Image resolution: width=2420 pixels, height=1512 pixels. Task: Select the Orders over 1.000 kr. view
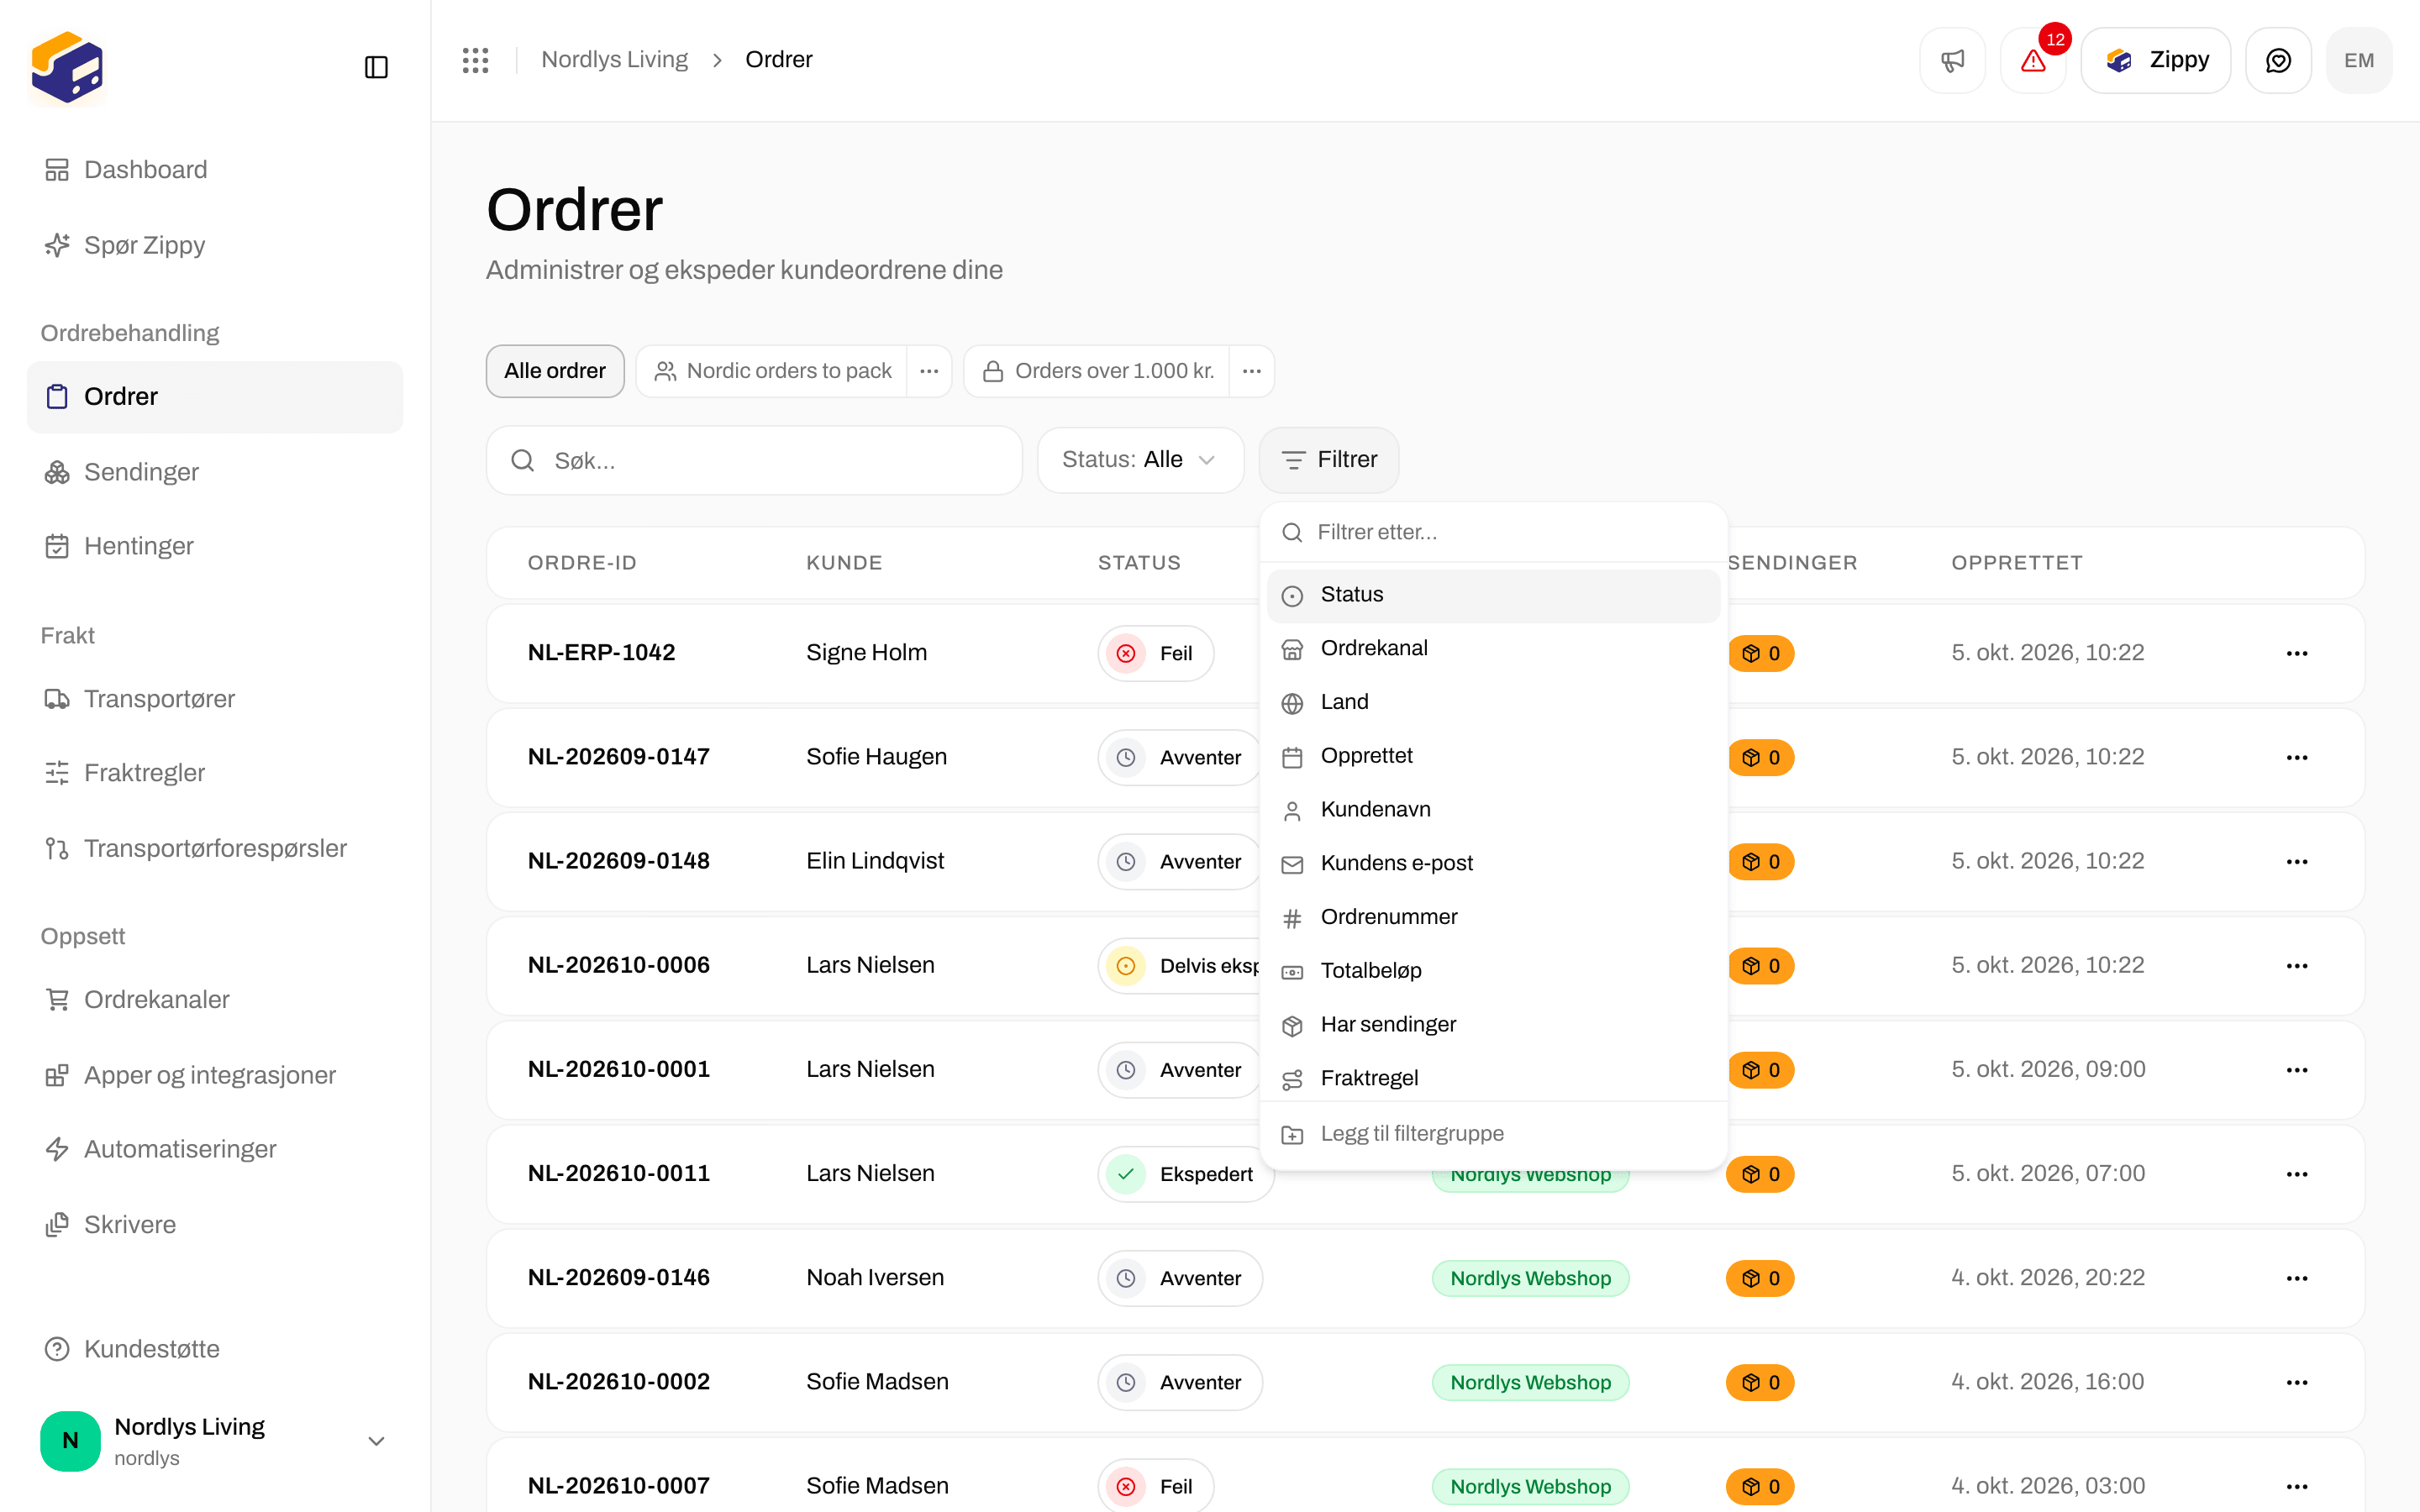[x=1097, y=371]
